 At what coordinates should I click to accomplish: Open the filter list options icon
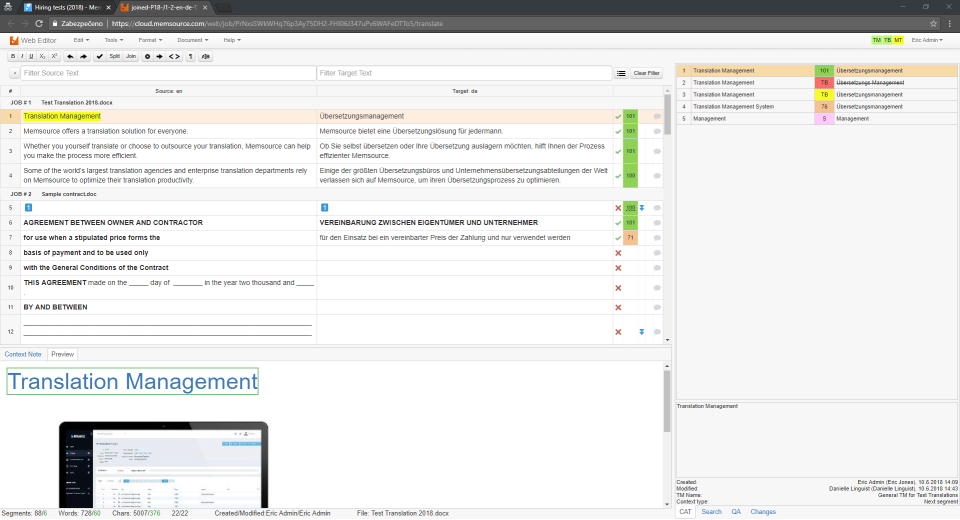[621, 73]
